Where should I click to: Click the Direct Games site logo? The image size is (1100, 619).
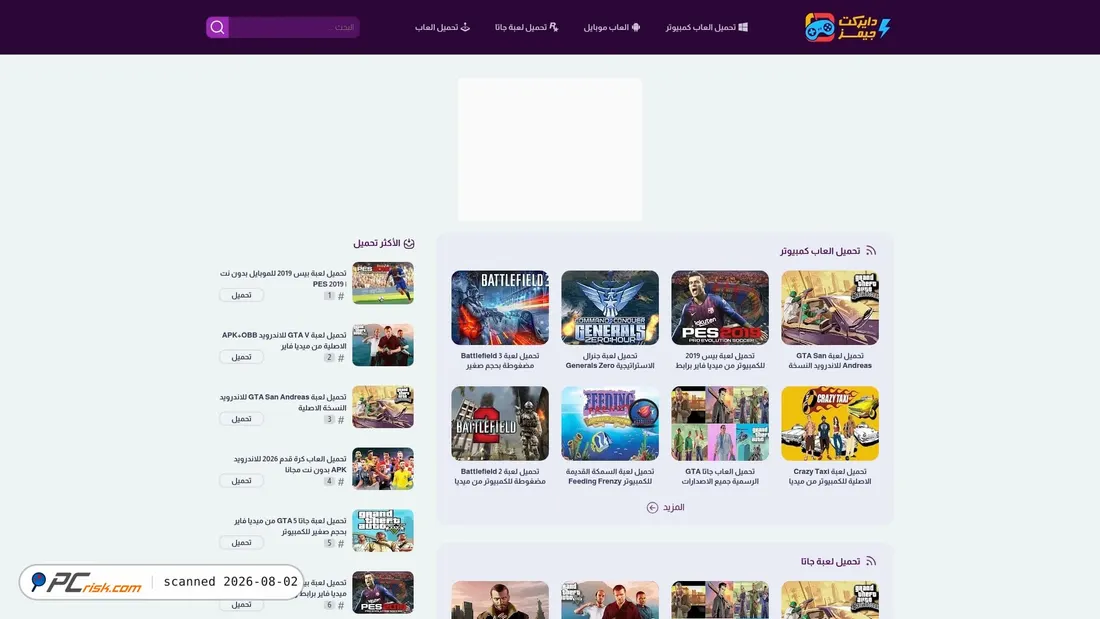pos(847,27)
